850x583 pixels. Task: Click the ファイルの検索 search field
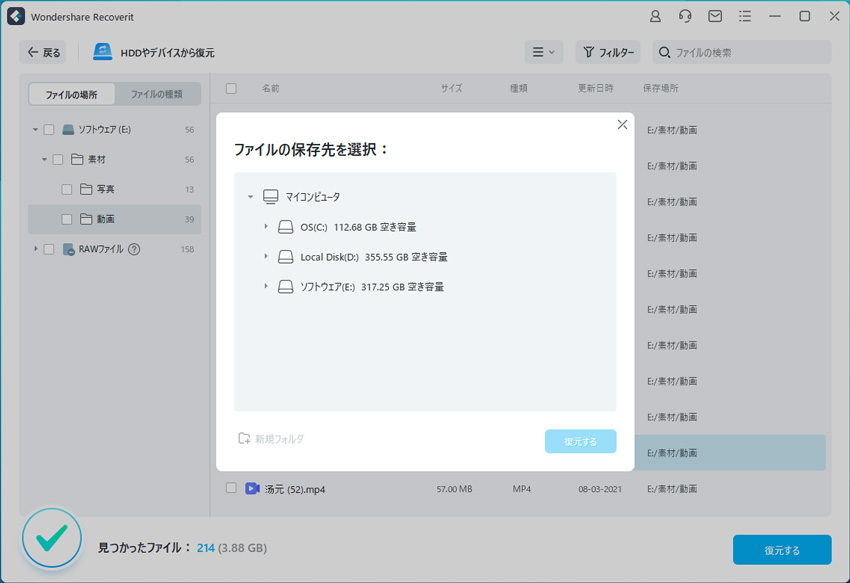742,52
